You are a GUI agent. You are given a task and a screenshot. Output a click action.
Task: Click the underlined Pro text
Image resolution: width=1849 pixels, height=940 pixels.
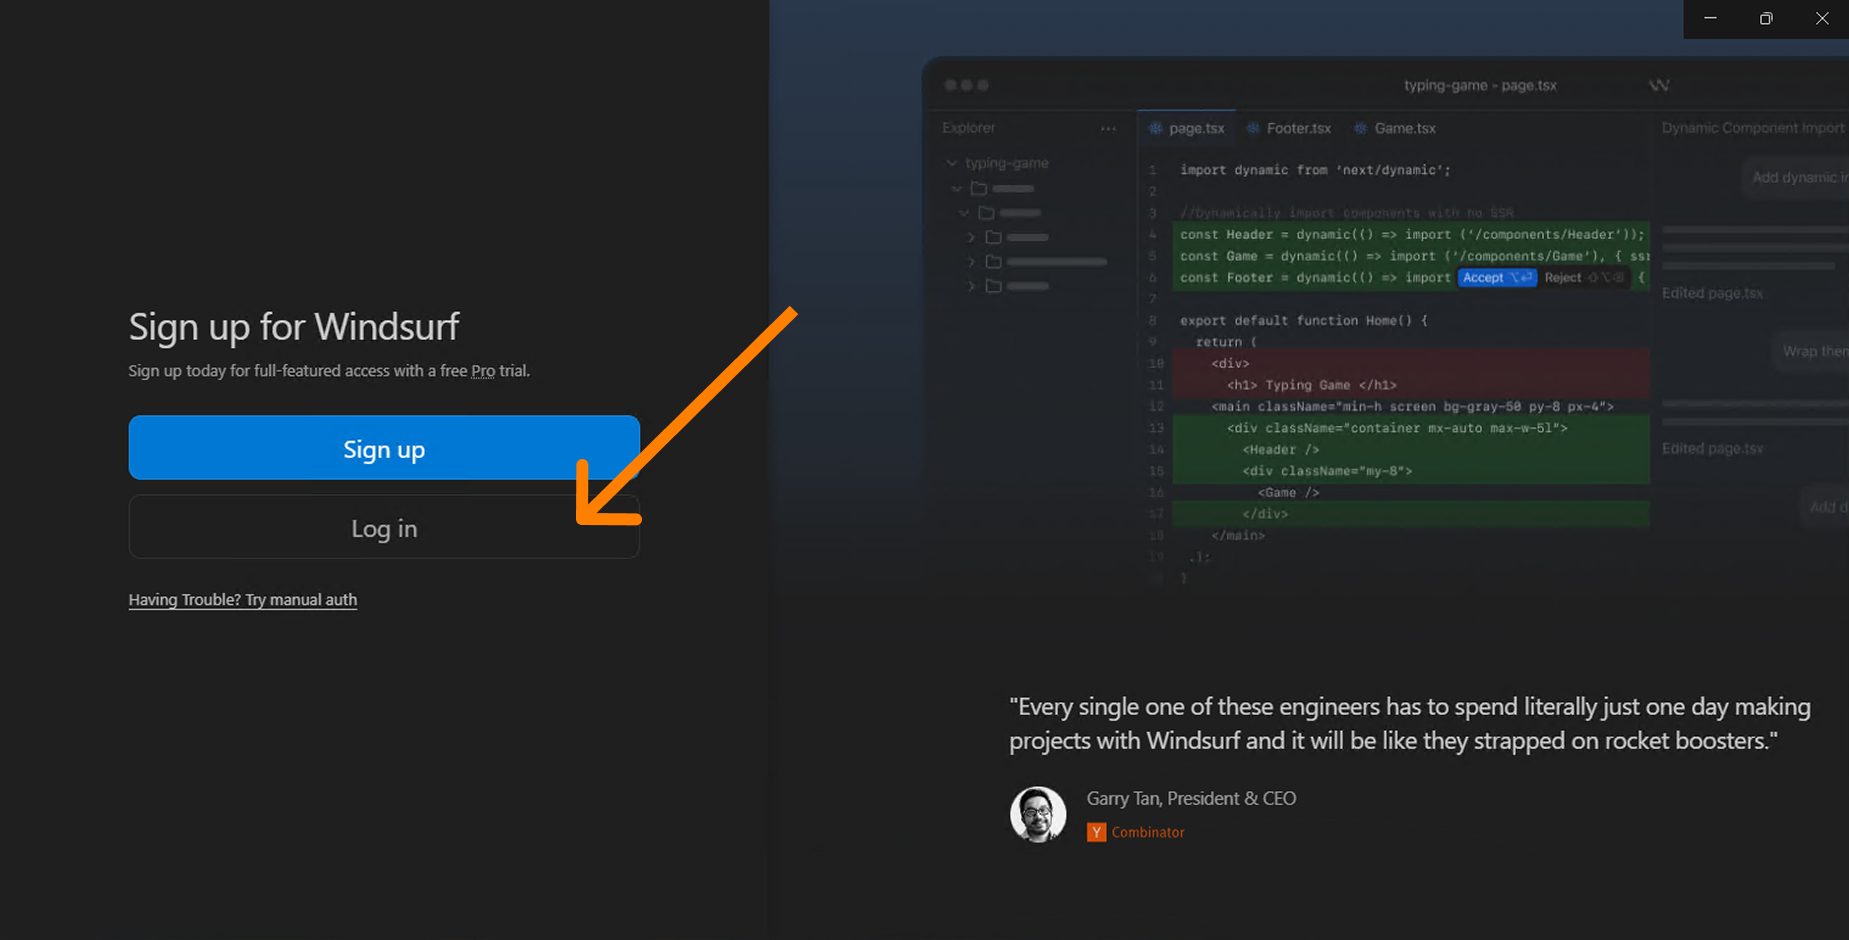[483, 371]
